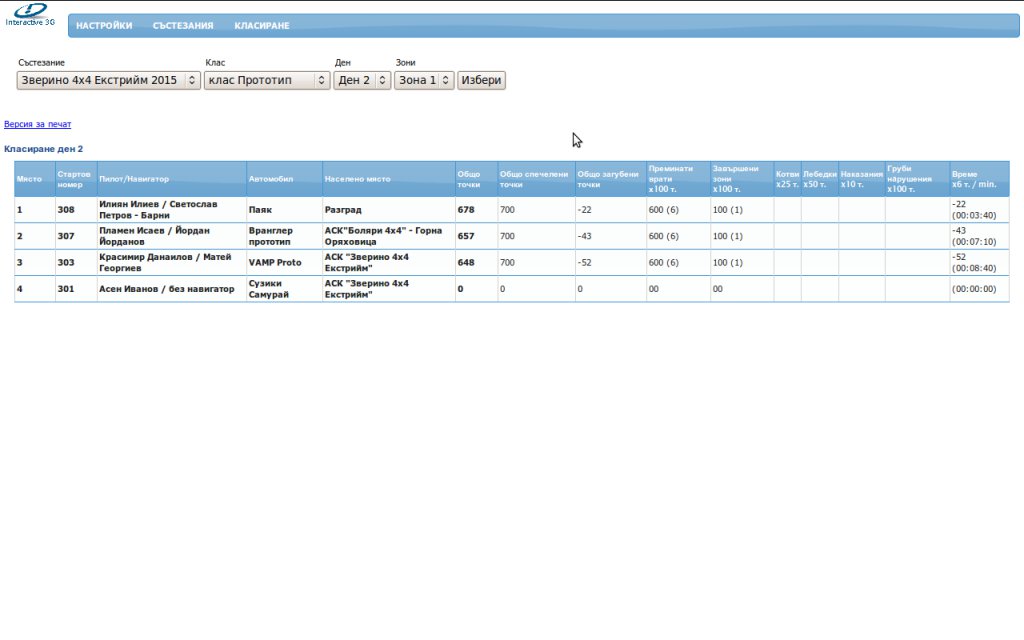This screenshot has width=1024, height=640.
Task: Click the Класиране ден 2 heading
Action: [44, 149]
